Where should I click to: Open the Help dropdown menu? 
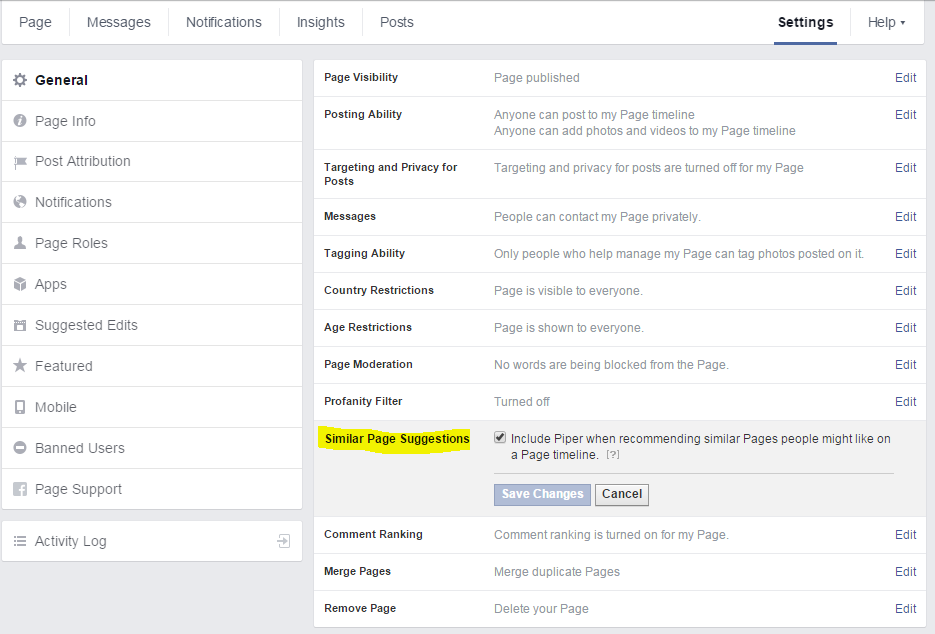[x=886, y=23]
